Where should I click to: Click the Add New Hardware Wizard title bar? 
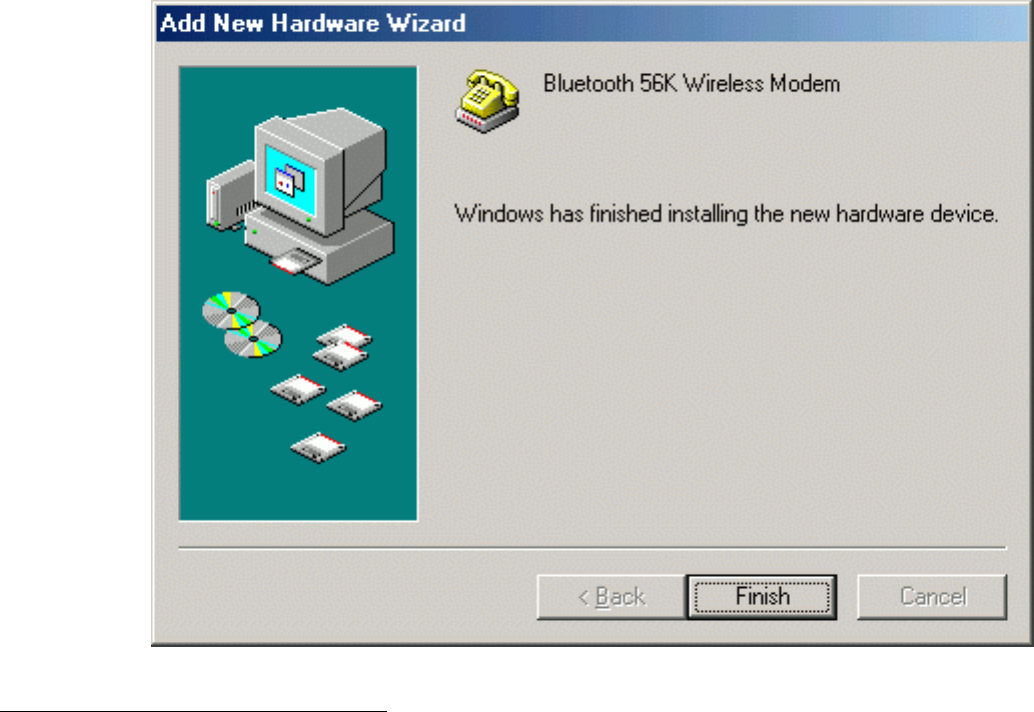tap(592, 23)
